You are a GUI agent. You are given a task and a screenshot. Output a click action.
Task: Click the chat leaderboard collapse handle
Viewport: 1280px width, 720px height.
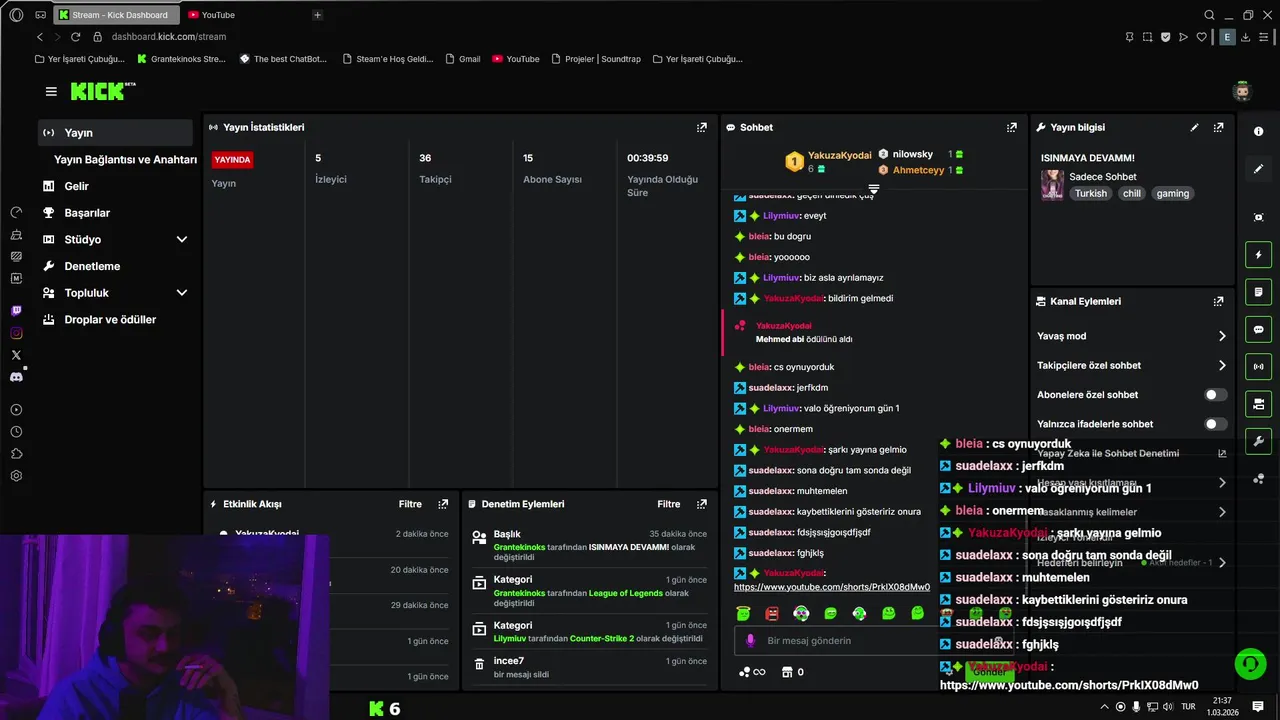click(x=873, y=188)
